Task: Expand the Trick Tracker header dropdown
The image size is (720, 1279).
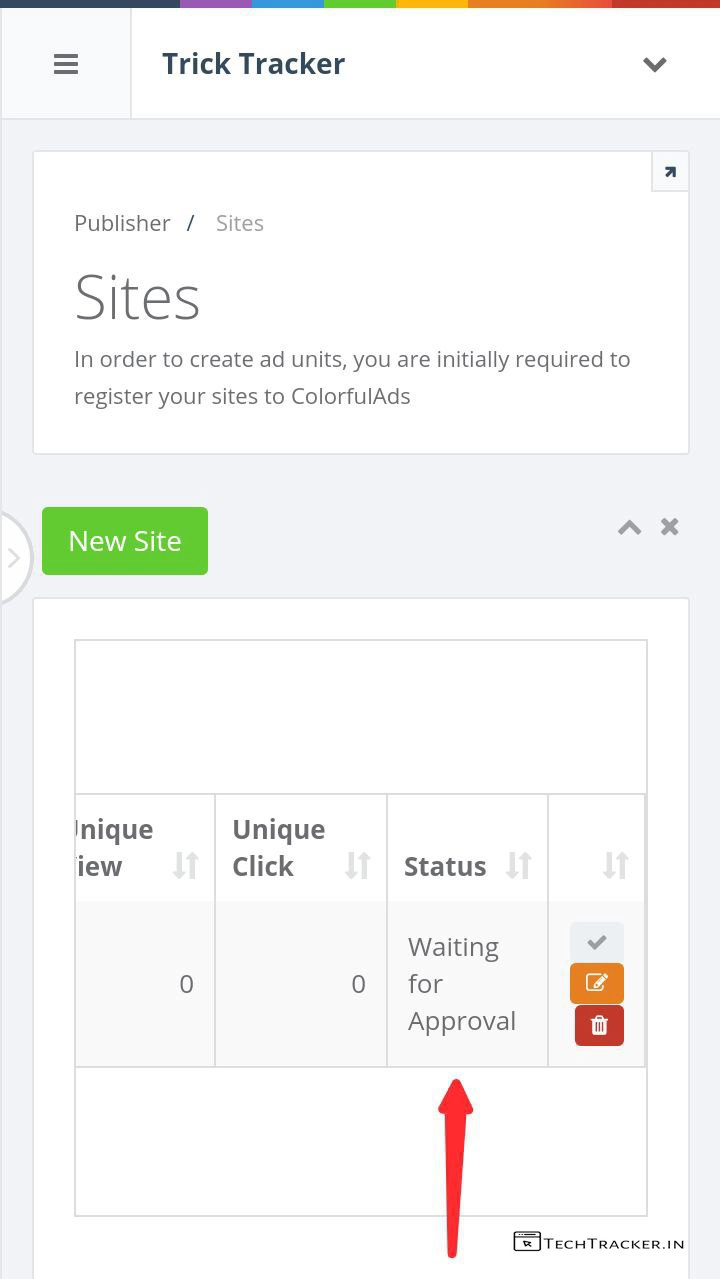Action: pos(654,65)
